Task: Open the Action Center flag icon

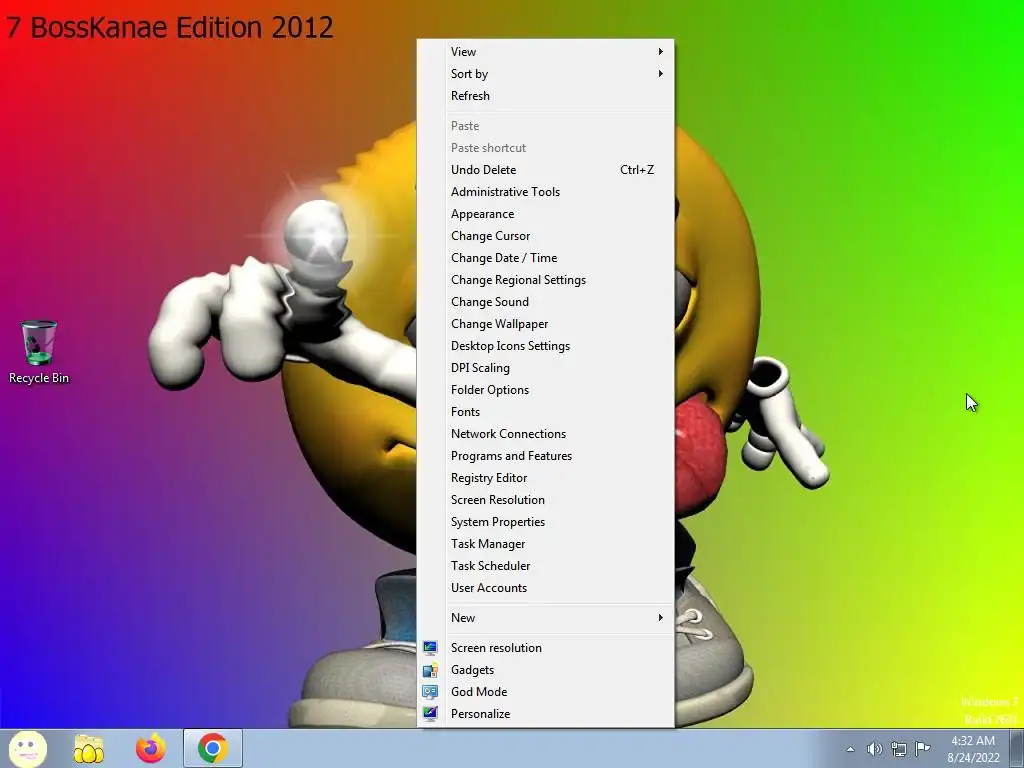Action: click(x=922, y=748)
